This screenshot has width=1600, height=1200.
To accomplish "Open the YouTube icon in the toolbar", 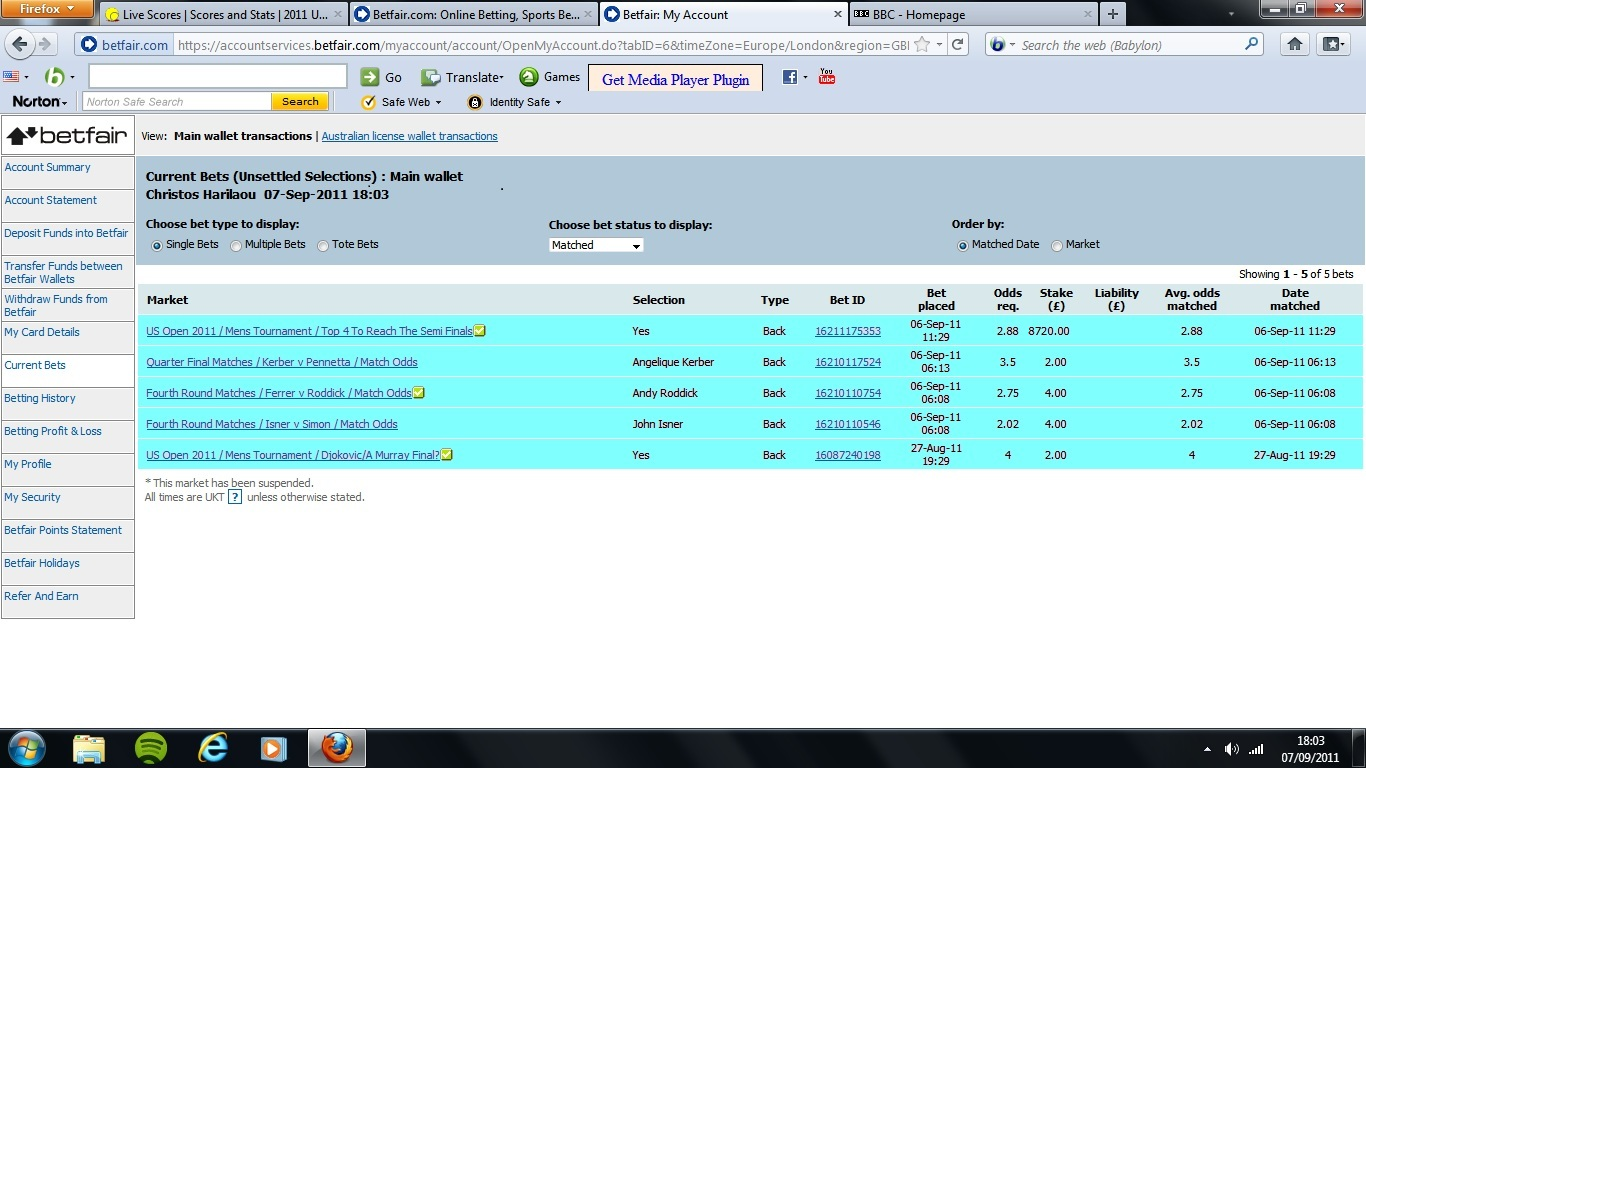I will coord(827,76).
